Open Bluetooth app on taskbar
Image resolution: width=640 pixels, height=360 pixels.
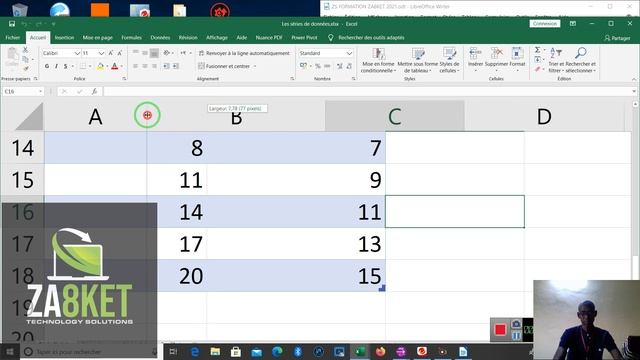point(298,351)
